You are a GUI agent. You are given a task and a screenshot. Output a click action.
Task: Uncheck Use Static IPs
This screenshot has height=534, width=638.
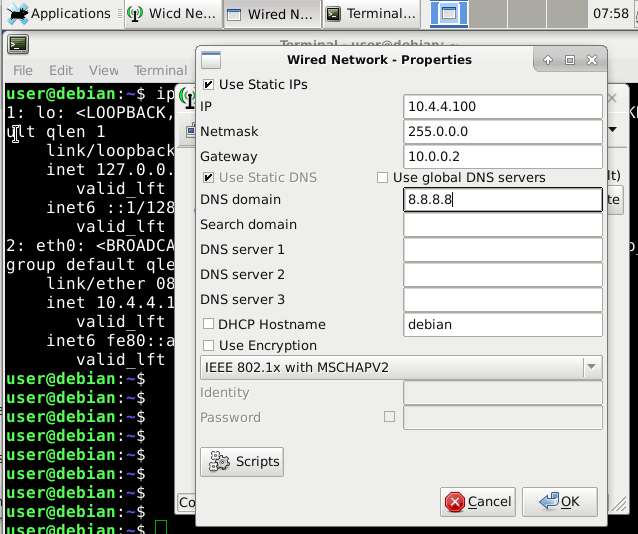208,85
